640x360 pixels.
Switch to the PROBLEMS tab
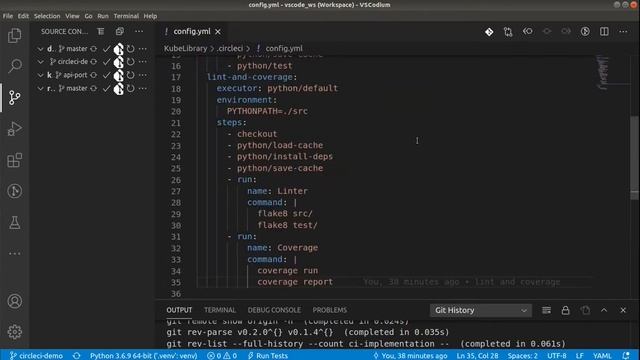point(329,310)
